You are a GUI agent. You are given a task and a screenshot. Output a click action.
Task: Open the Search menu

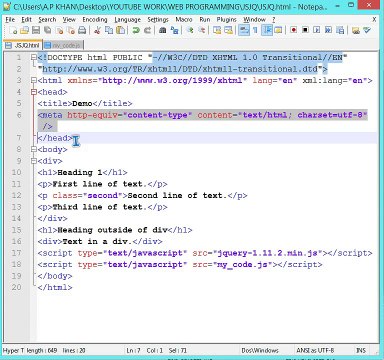click(x=47, y=20)
